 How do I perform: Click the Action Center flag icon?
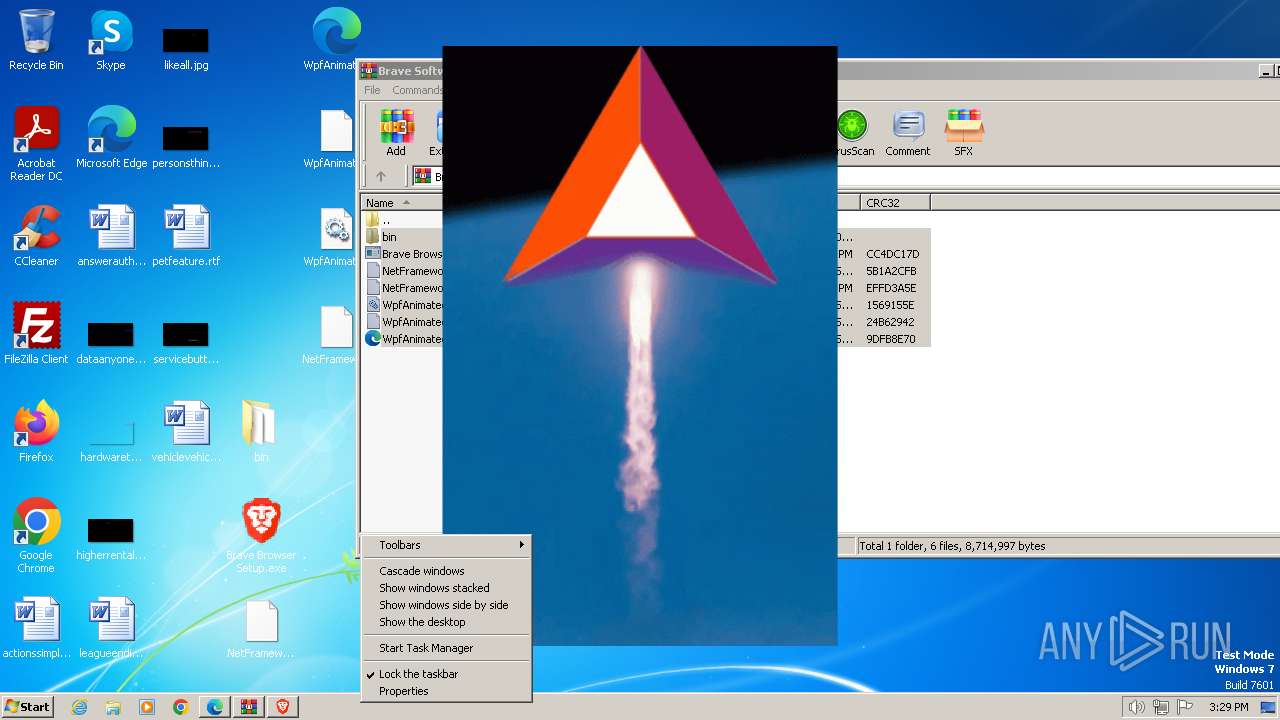pyautogui.click(x=1185, y=707)
